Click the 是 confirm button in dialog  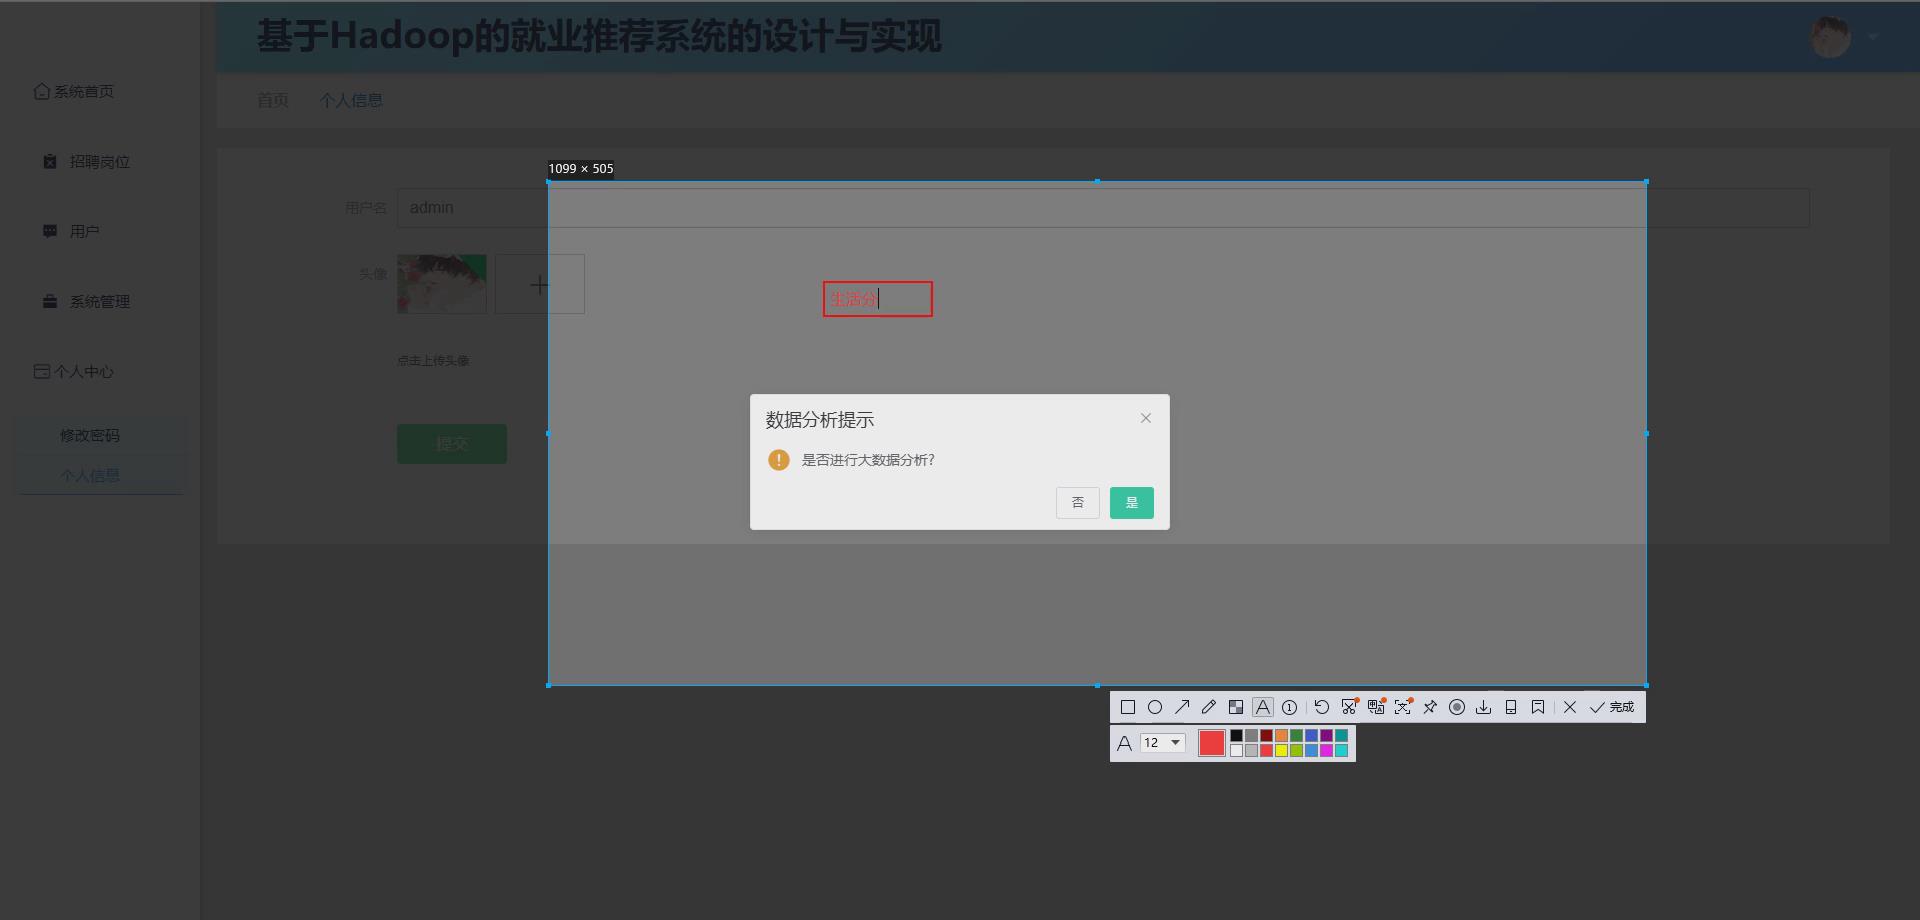tap(1131, 502)
